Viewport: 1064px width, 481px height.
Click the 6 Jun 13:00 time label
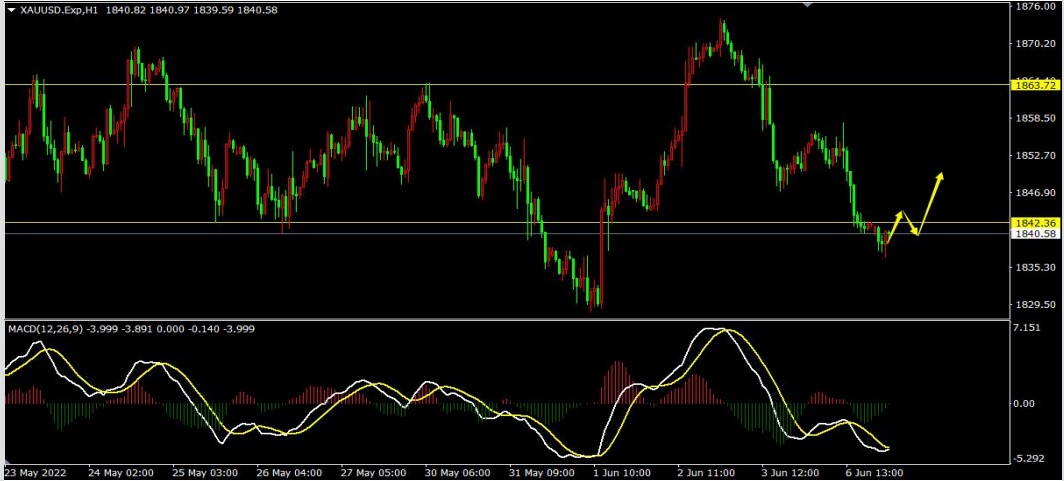875,472
